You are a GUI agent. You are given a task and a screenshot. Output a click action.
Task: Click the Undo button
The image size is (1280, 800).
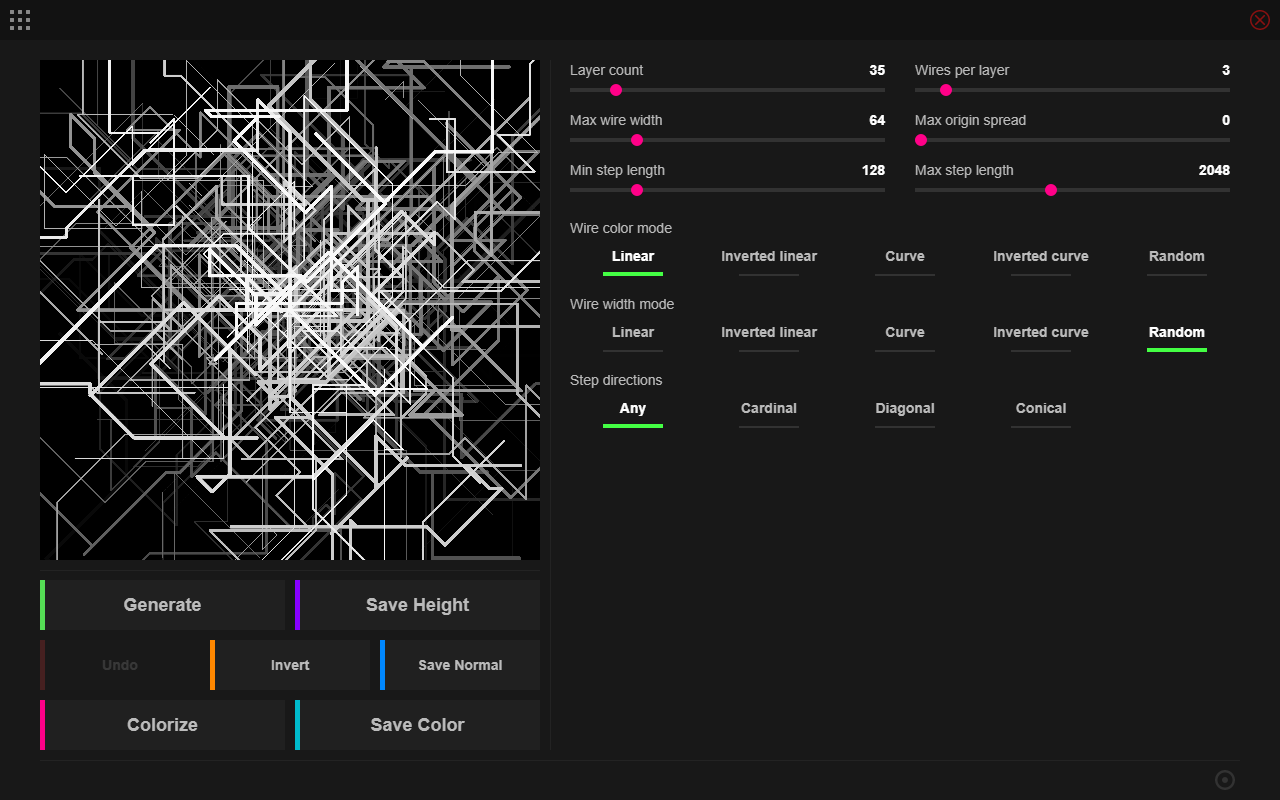[x=120, y=665]
